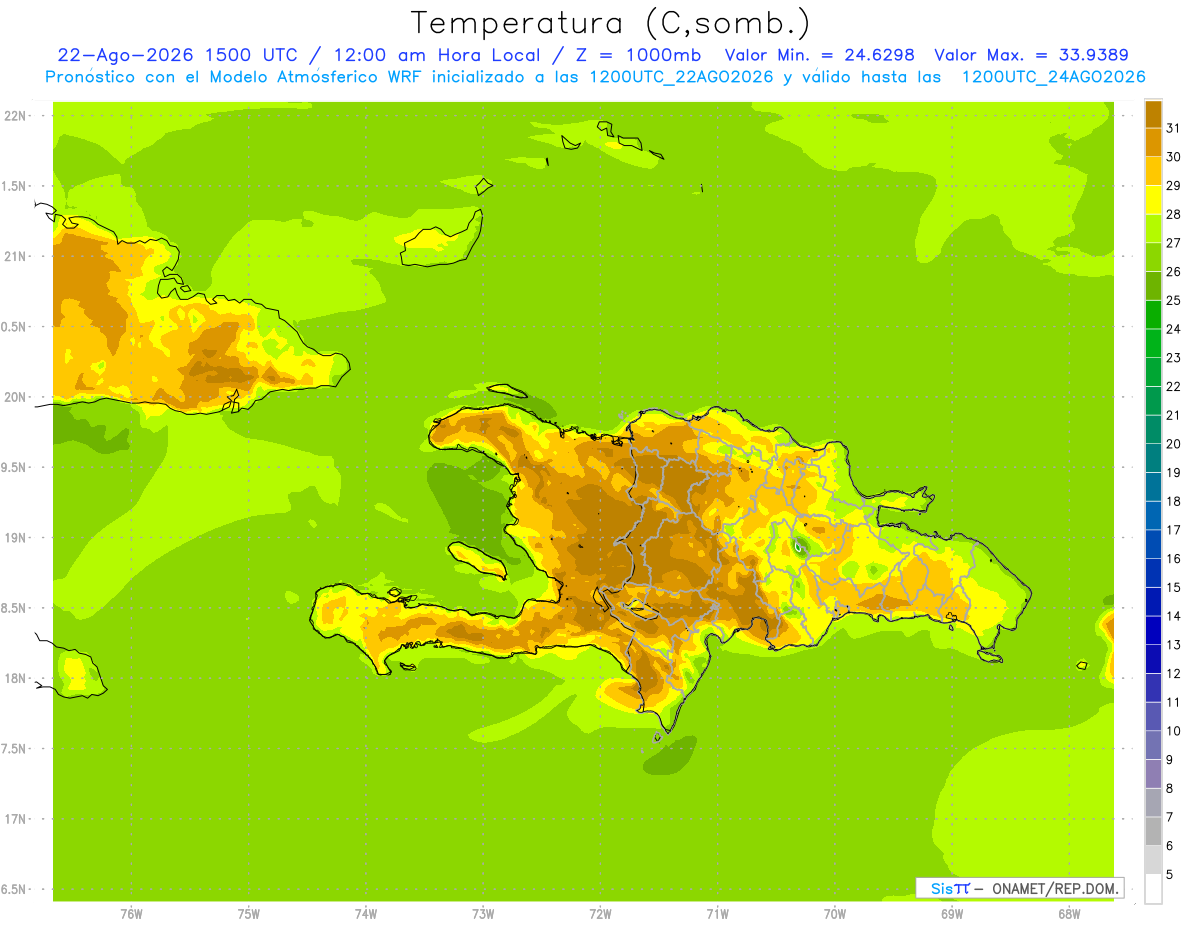Click the '22' colorbar label
The image size is (1200, 927).
pyautogui.click(x=1173, y=386)
